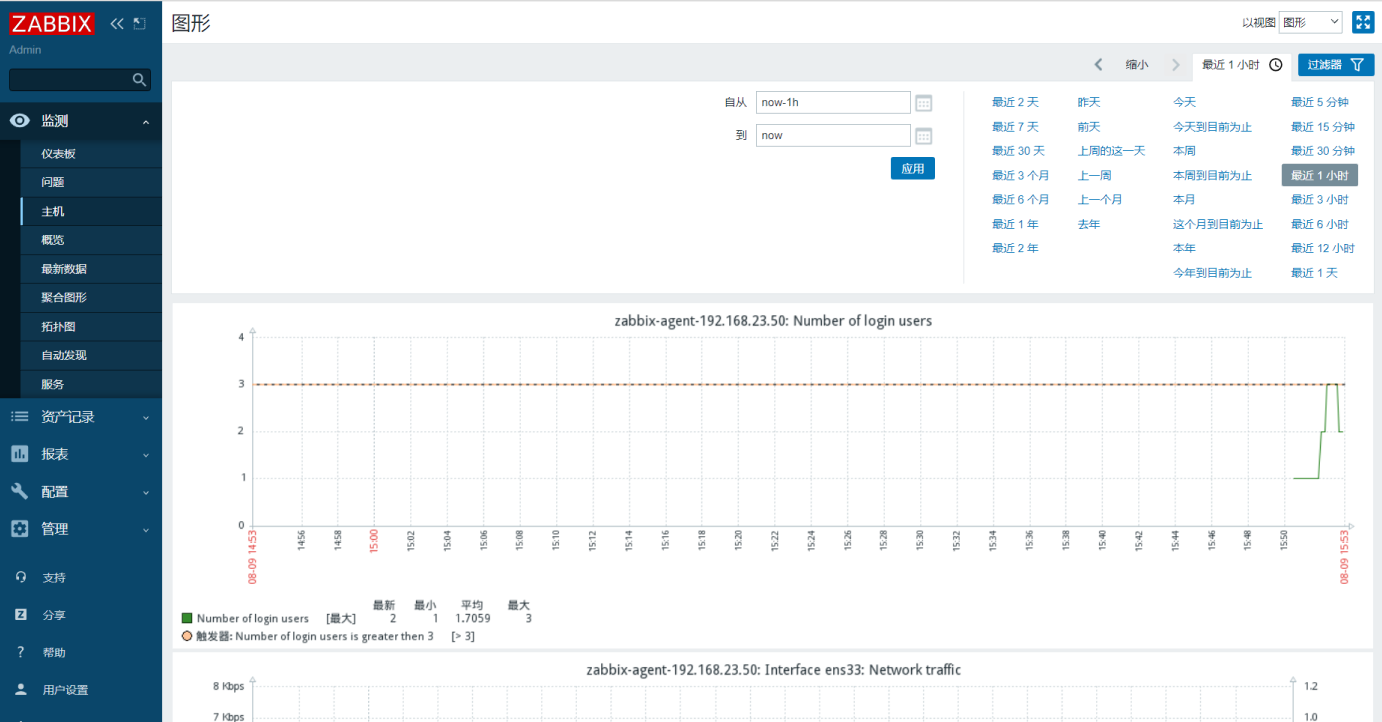Choose the 最近 15 分钟 time range
Viewport: 1382px width, 722px height.
[x=1322, y=127]
